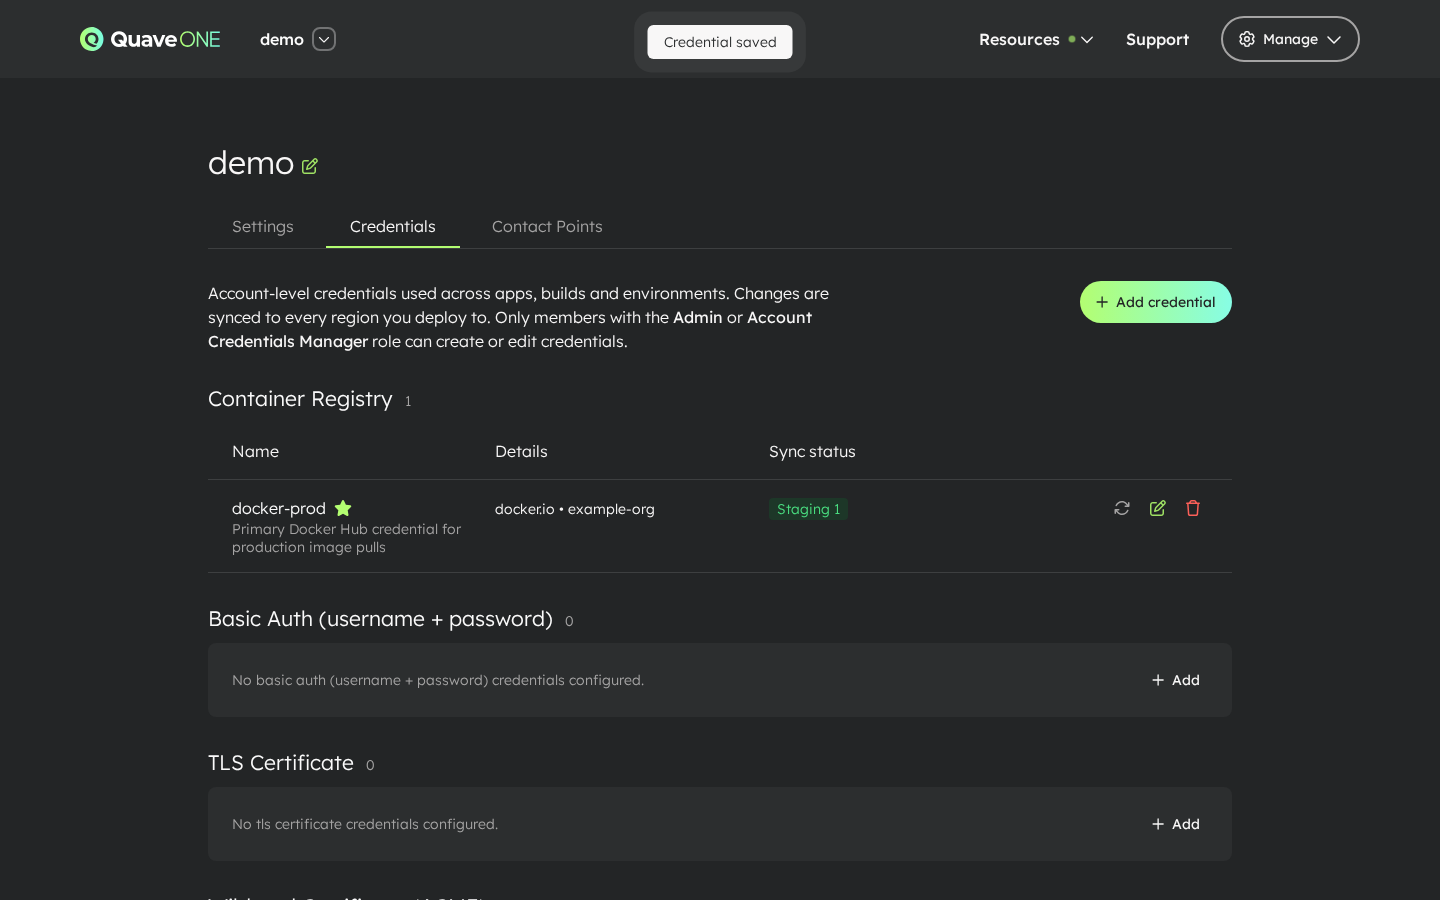Expand the Resources dropdown
This screenshot has height=900, width=1440.
[1036, 40]
